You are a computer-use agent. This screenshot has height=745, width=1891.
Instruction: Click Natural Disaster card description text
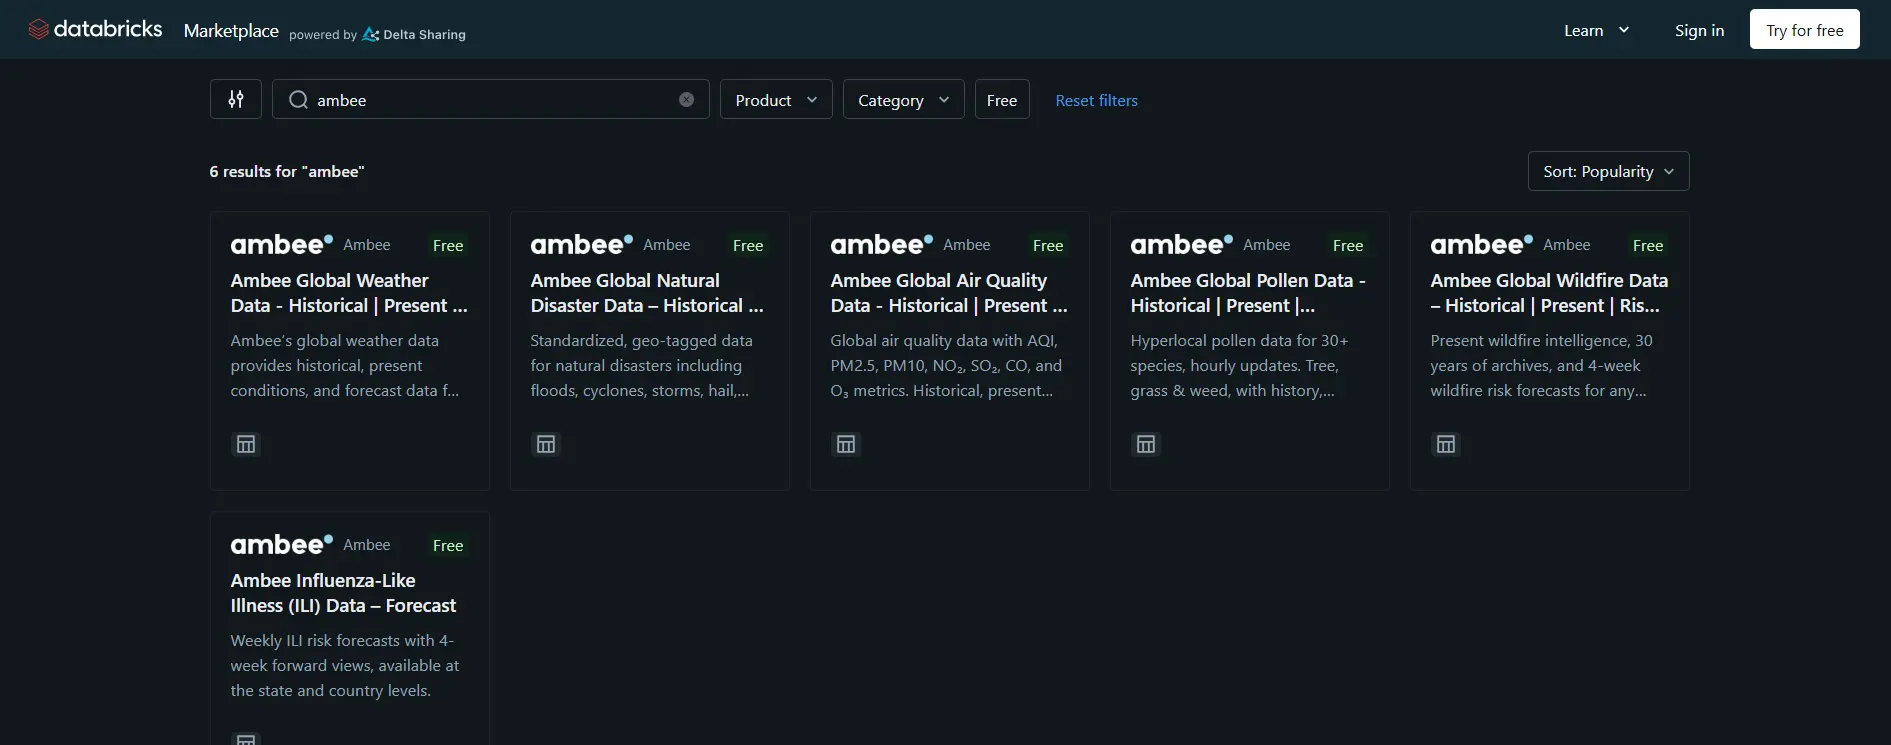tap(642, 366)
